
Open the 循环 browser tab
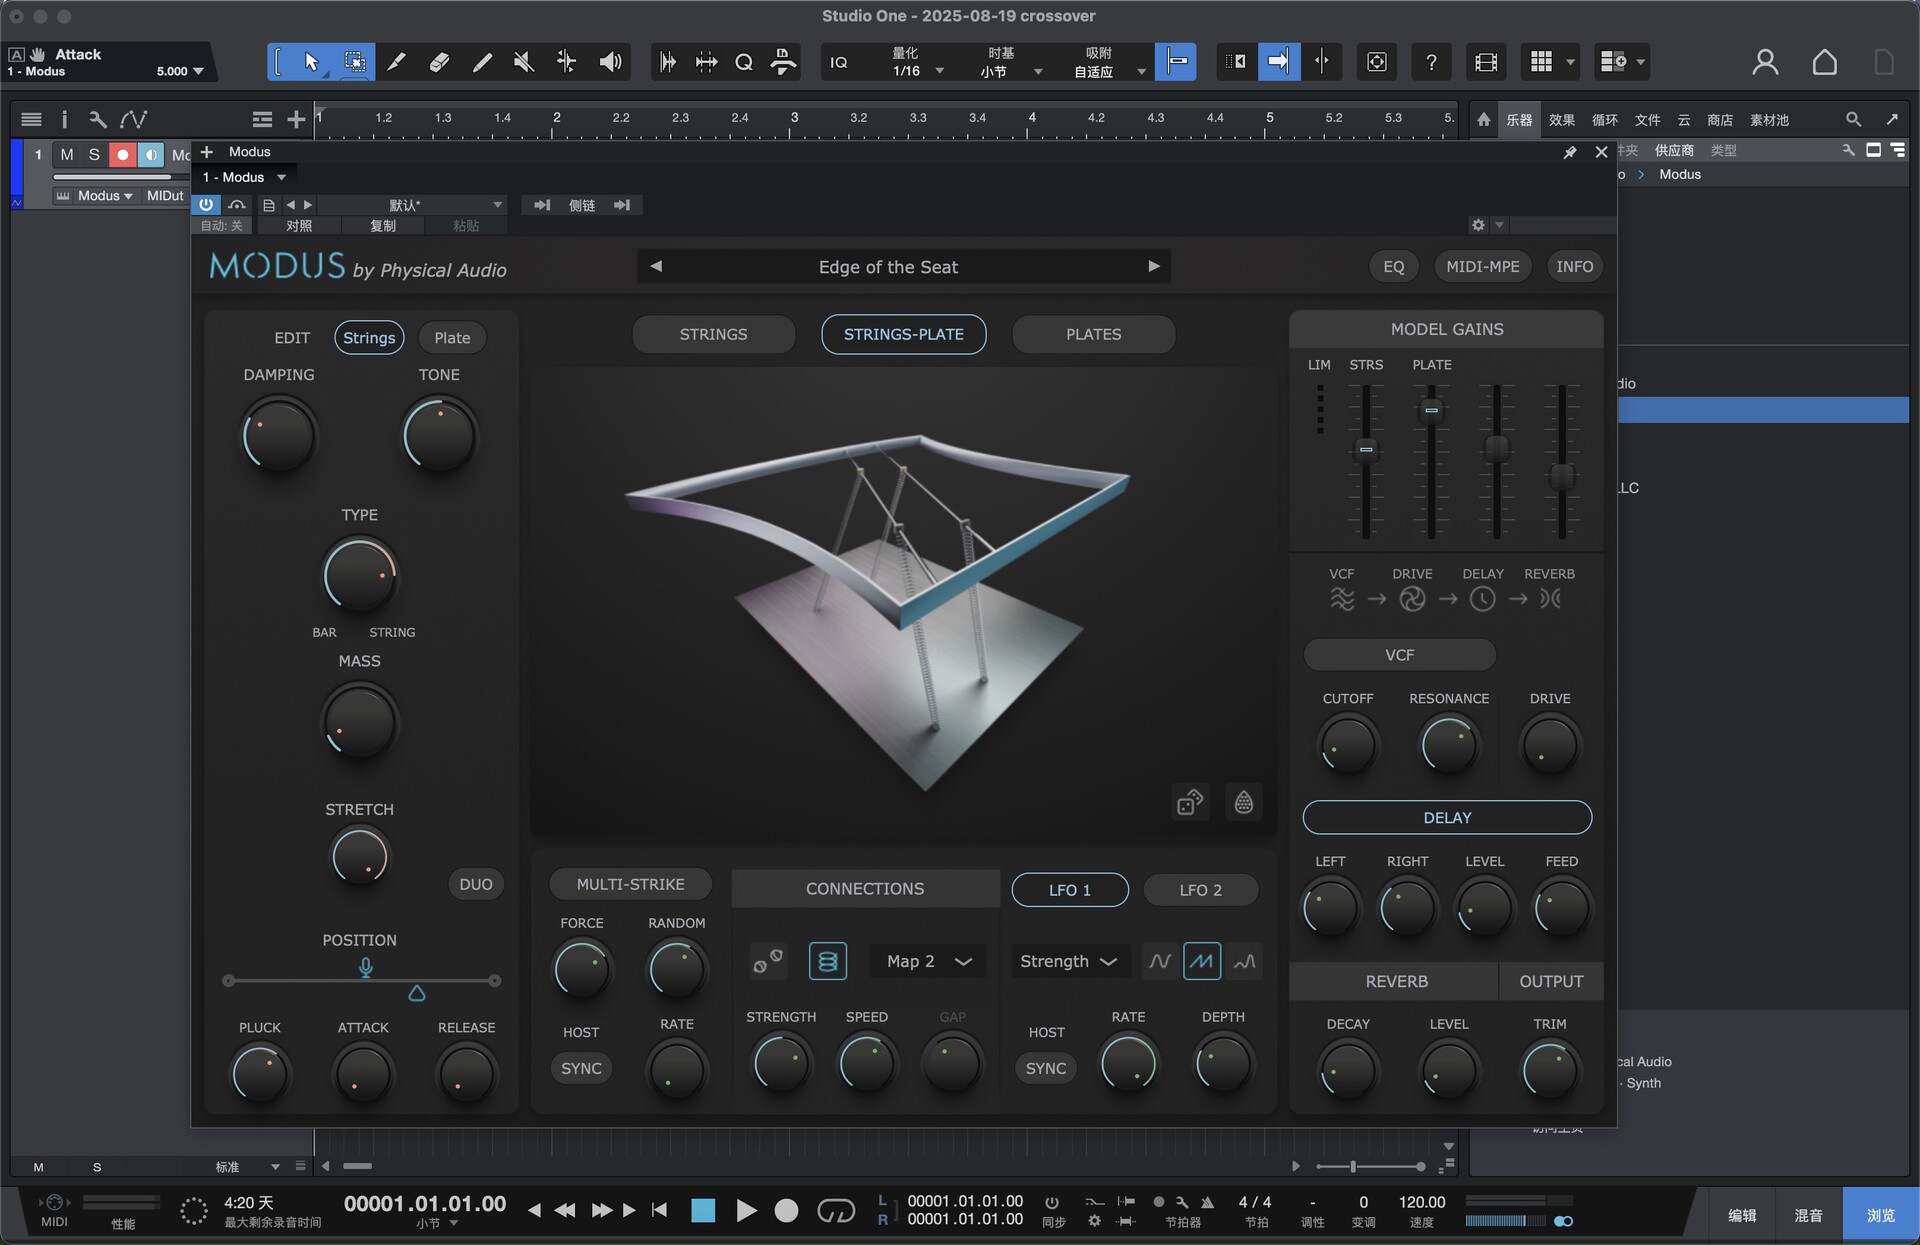click(x=1604, y=120)
